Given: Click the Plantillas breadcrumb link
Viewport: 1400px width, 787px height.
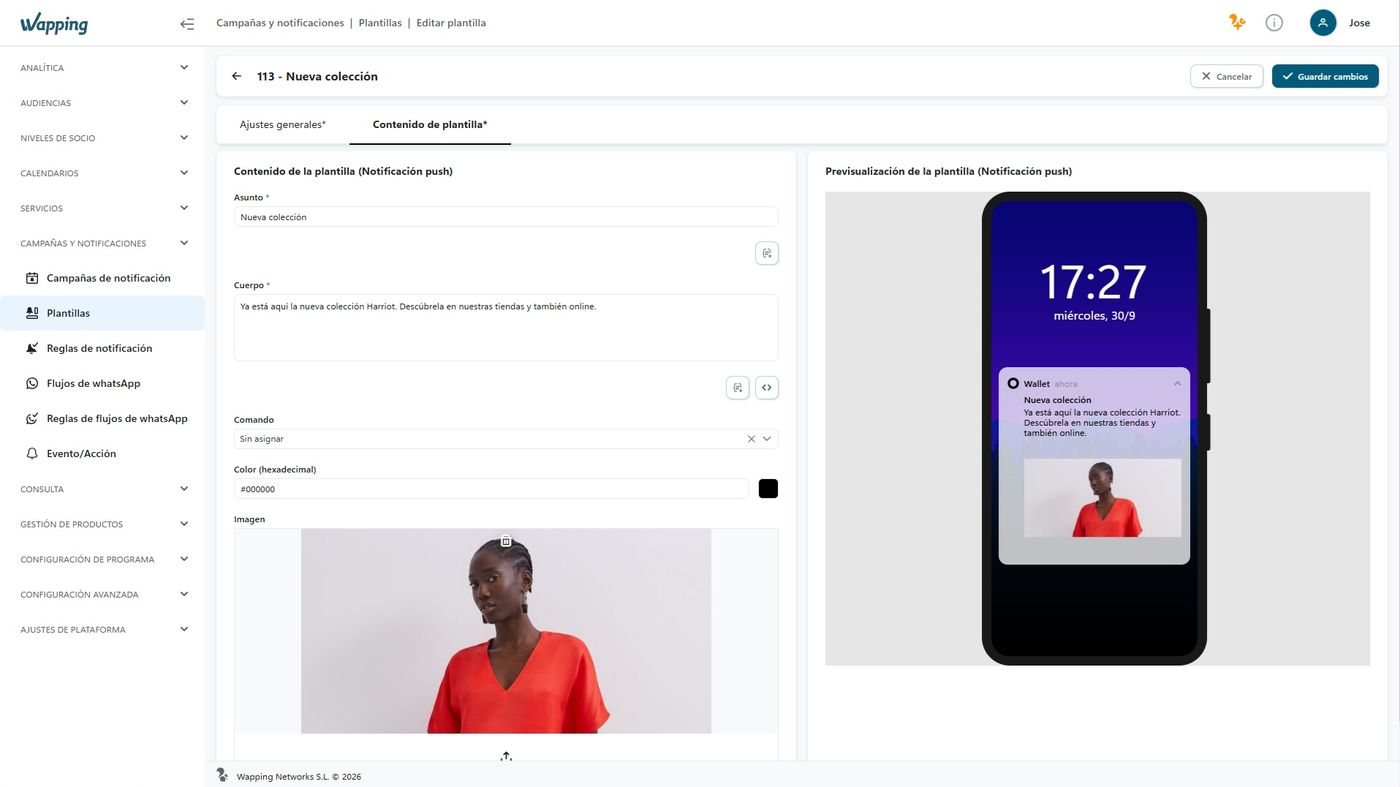Looking at the screenshot, I should (x=380, y=23).
